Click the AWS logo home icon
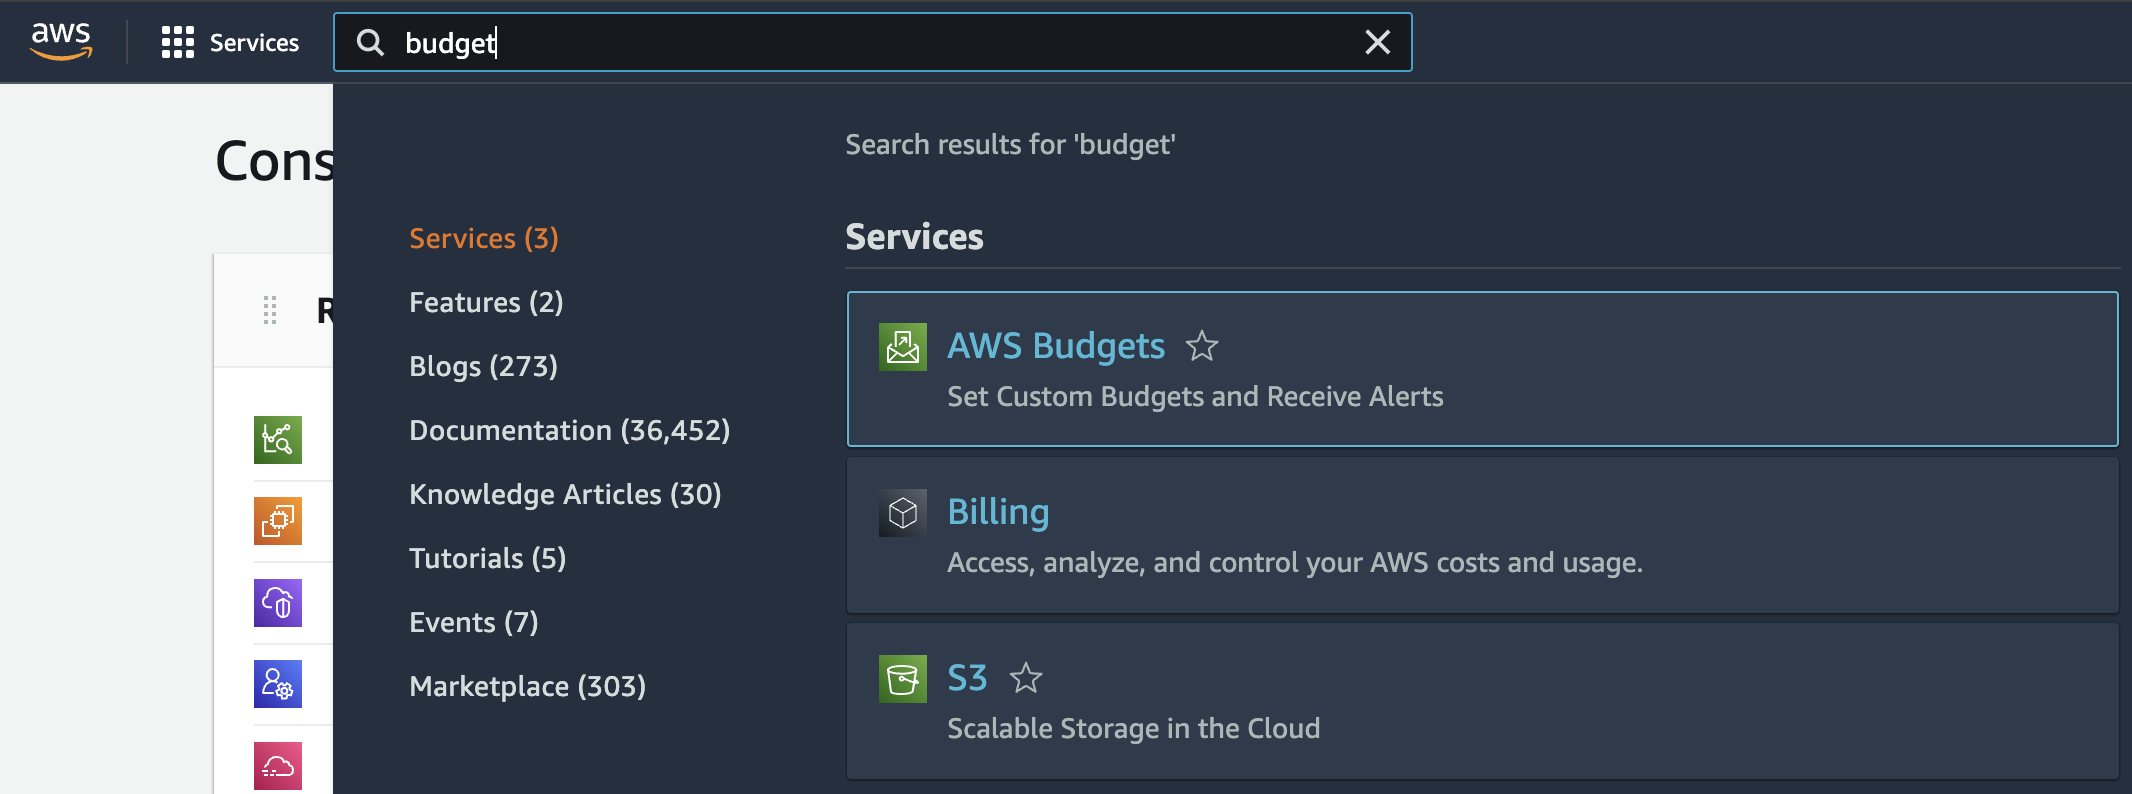Image resolution: width=2132 pixels, height=794 pixels. click(x=61, y=41)
